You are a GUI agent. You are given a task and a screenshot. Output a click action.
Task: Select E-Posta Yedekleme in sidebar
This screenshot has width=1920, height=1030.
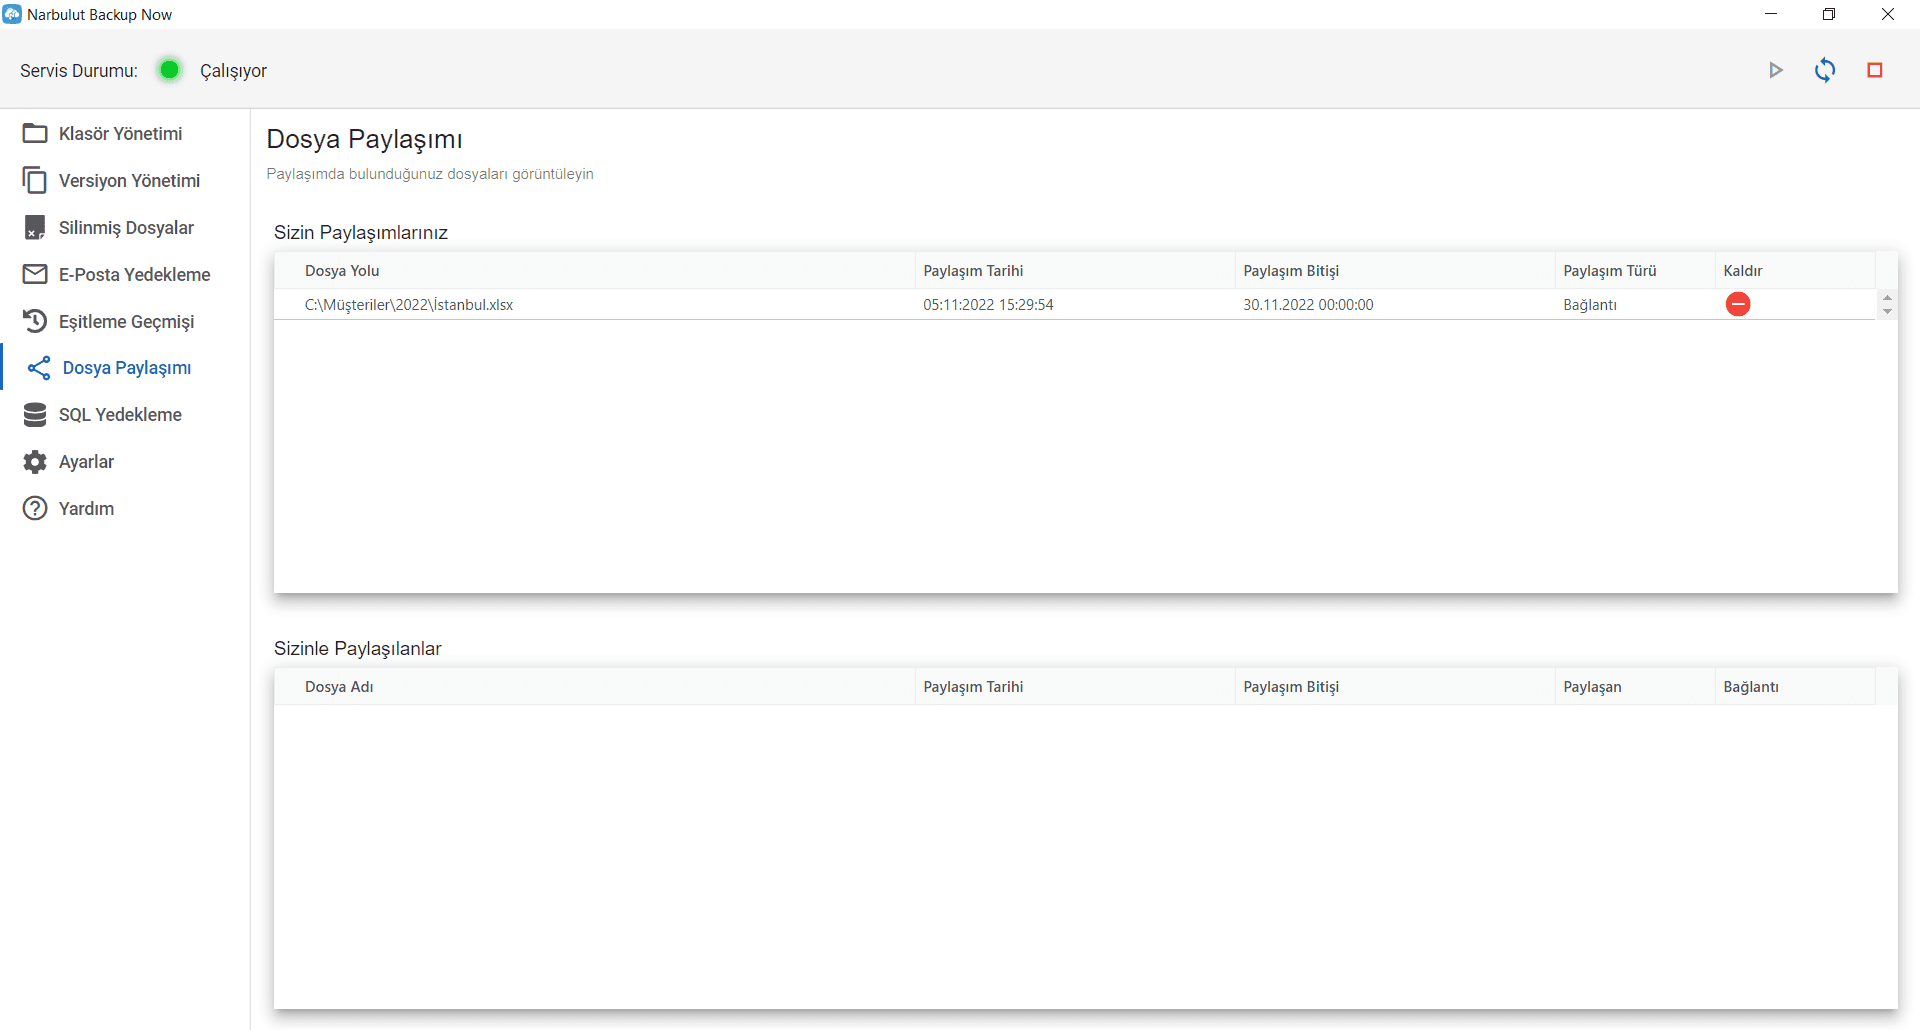[x=134, y=275]
